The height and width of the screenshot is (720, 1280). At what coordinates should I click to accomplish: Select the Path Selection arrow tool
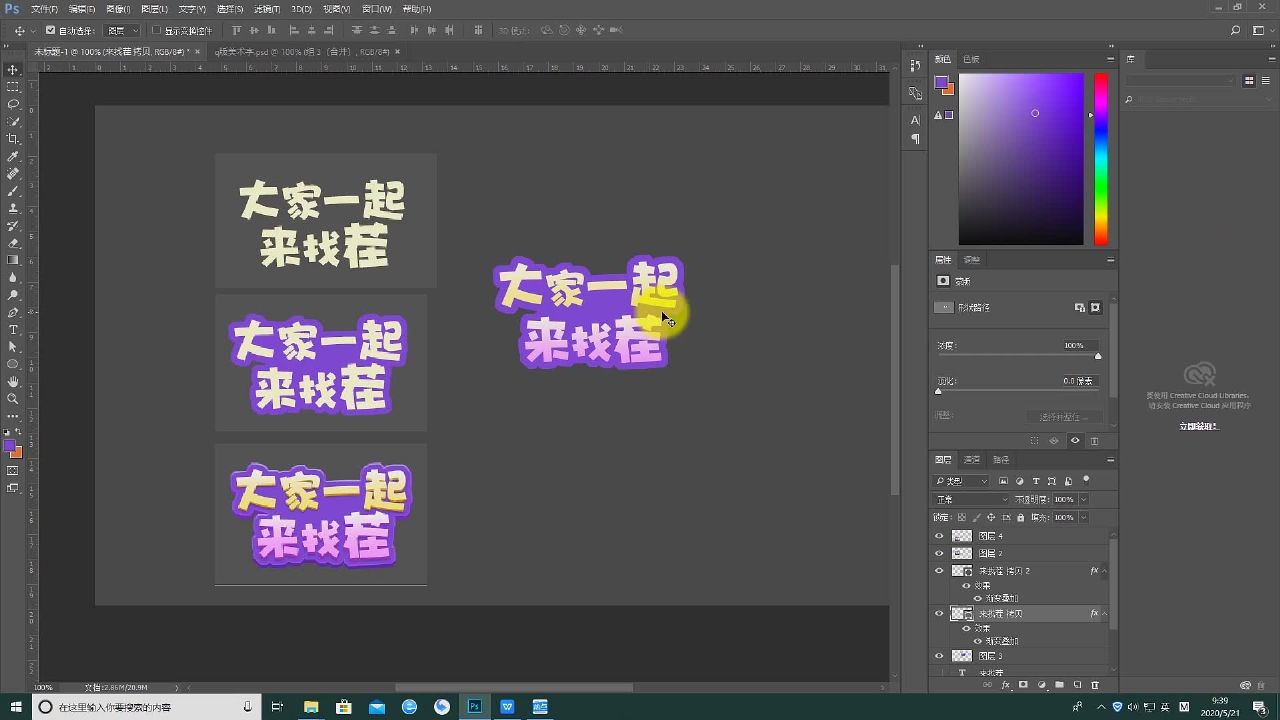coord(13,347)
